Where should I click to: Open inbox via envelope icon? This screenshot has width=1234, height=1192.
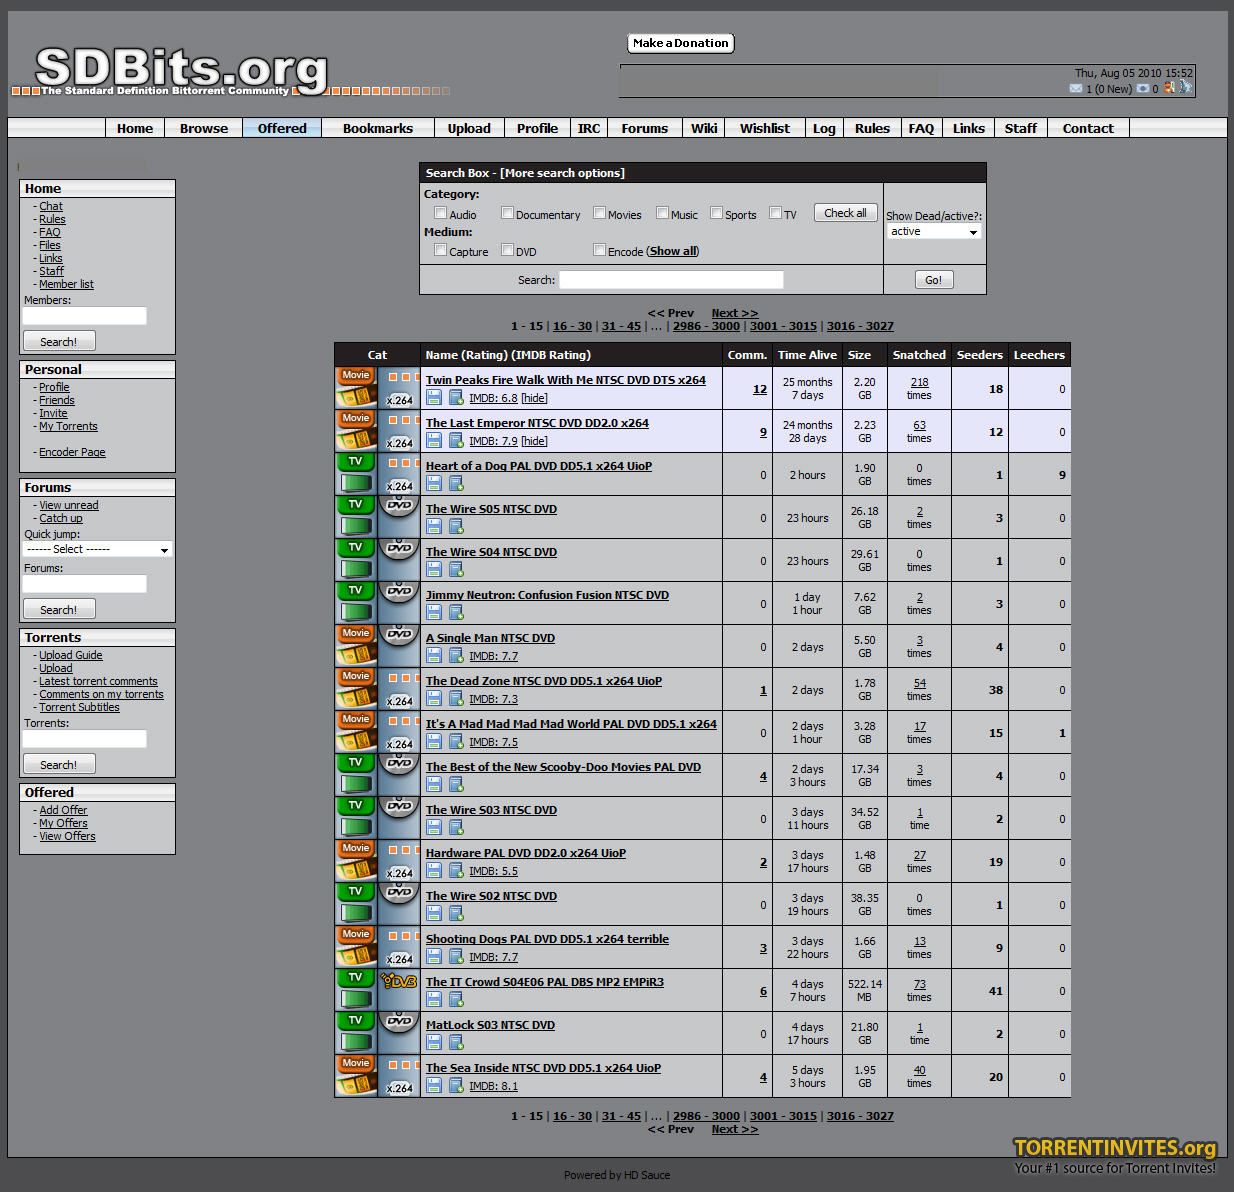click(1076, 89)
